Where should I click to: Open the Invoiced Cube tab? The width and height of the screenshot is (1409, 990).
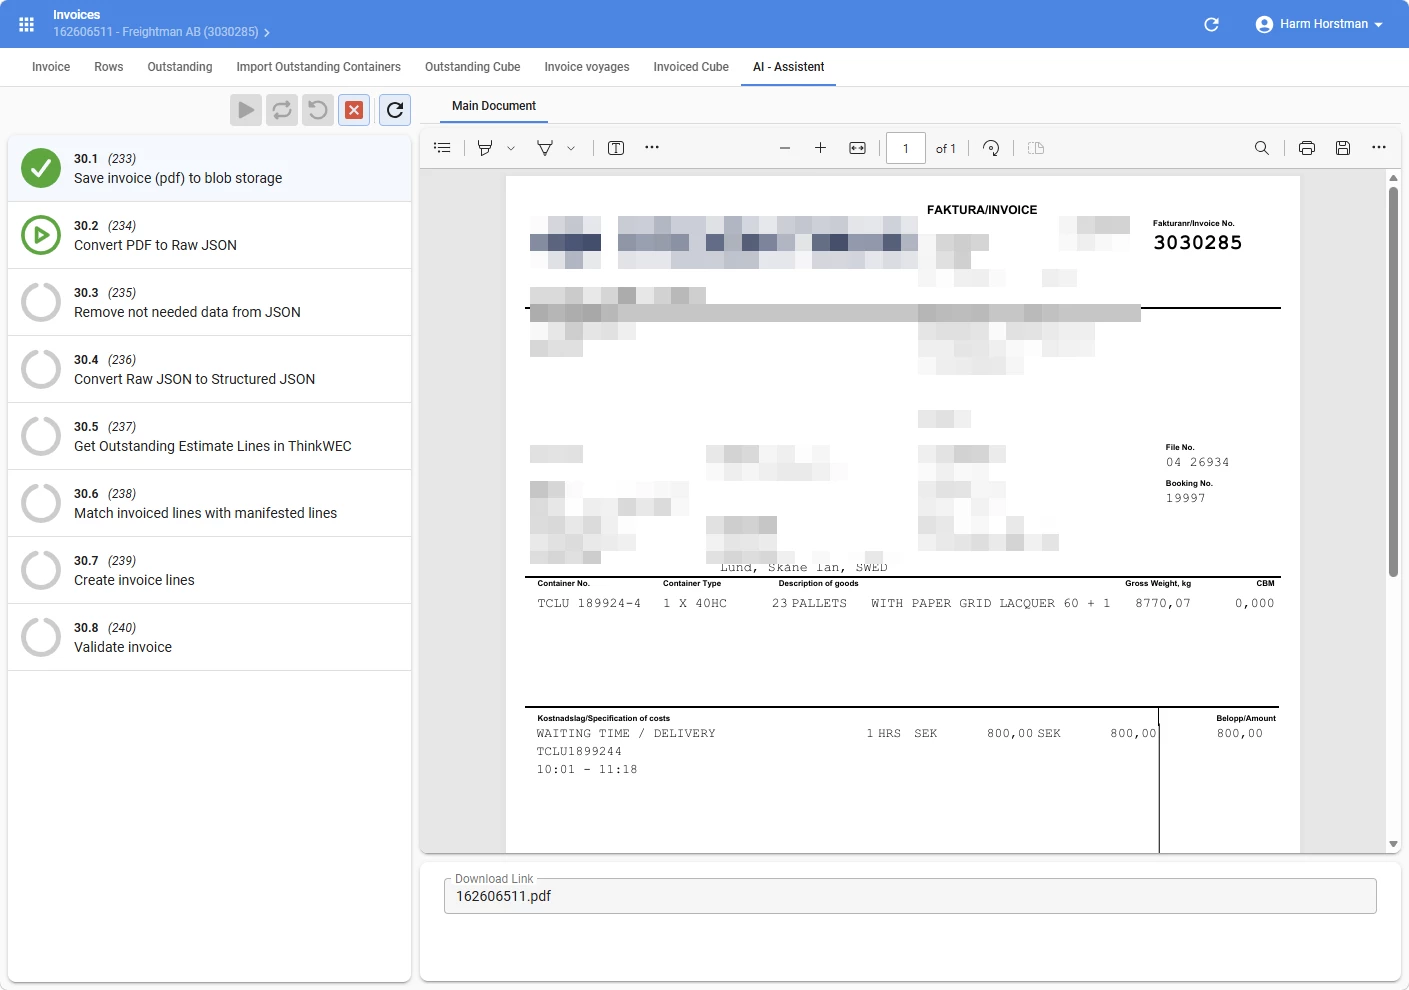(691, 67)
